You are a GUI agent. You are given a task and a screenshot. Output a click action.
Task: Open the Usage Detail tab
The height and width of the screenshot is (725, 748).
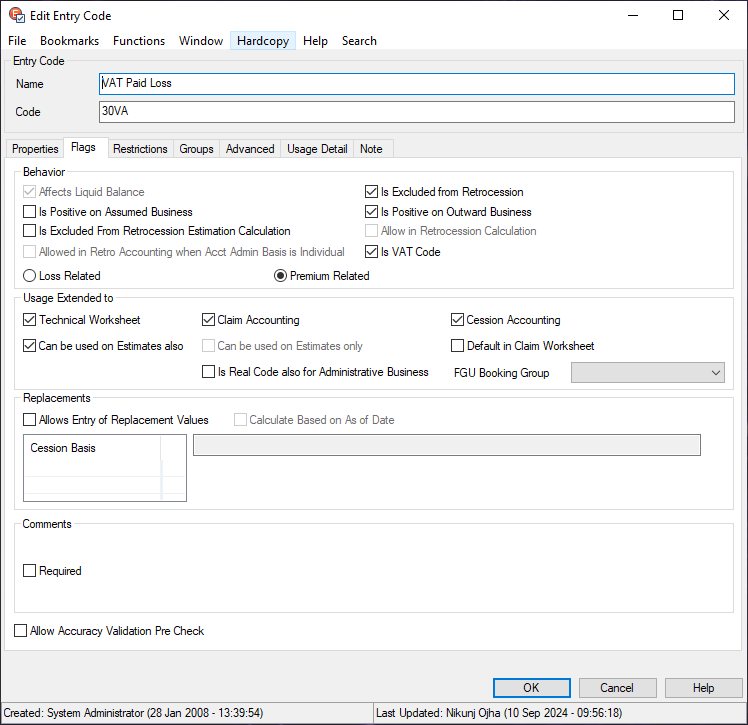pos(317,149)
